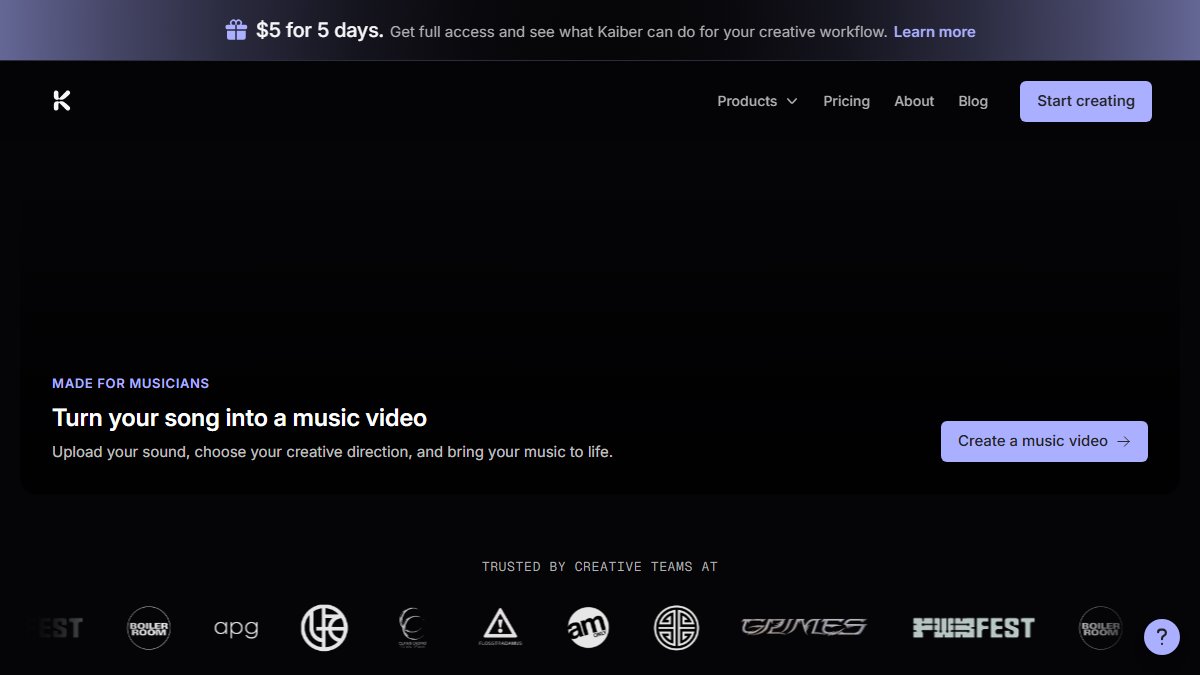Click the "MADE FOR MUSICIANS" label
Viewport: 1200px width, 675px height.
(x=131, y=383)
